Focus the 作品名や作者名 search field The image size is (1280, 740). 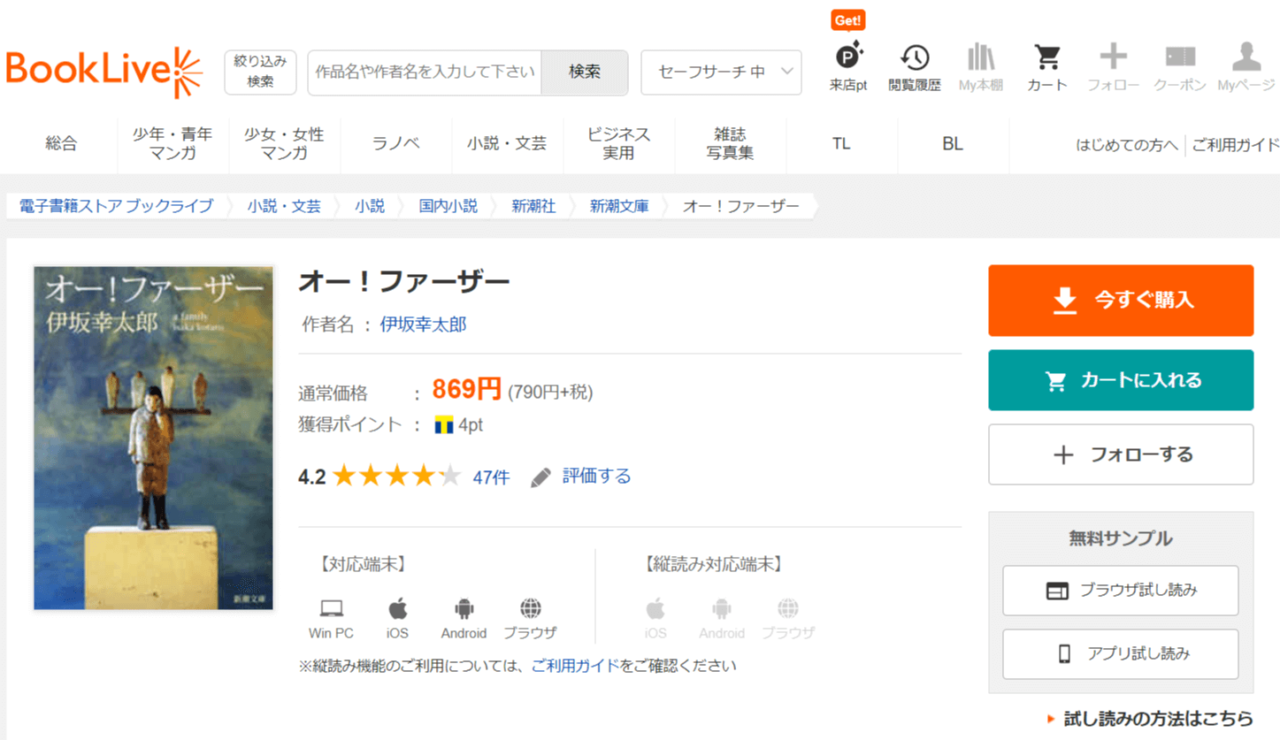coord(425,72)
